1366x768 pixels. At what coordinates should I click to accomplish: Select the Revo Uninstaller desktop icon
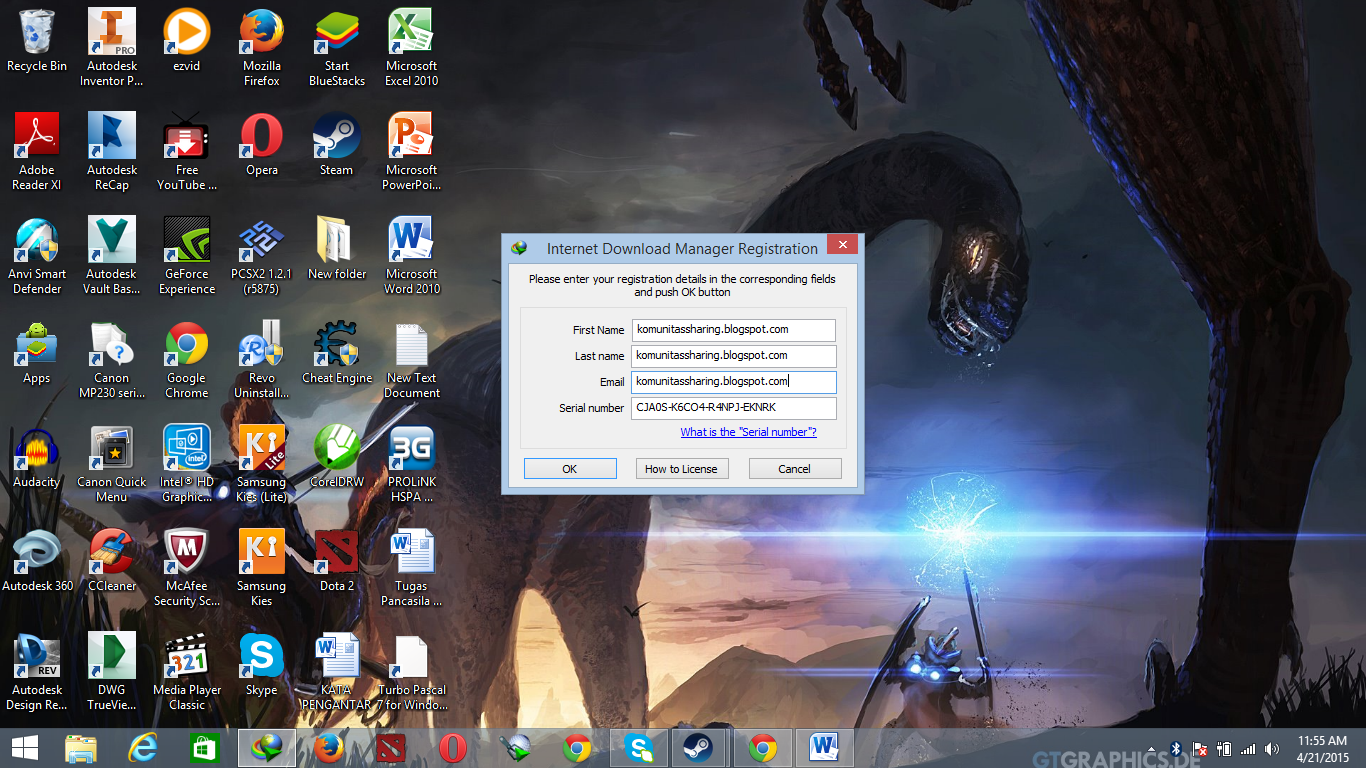(262, 360)
